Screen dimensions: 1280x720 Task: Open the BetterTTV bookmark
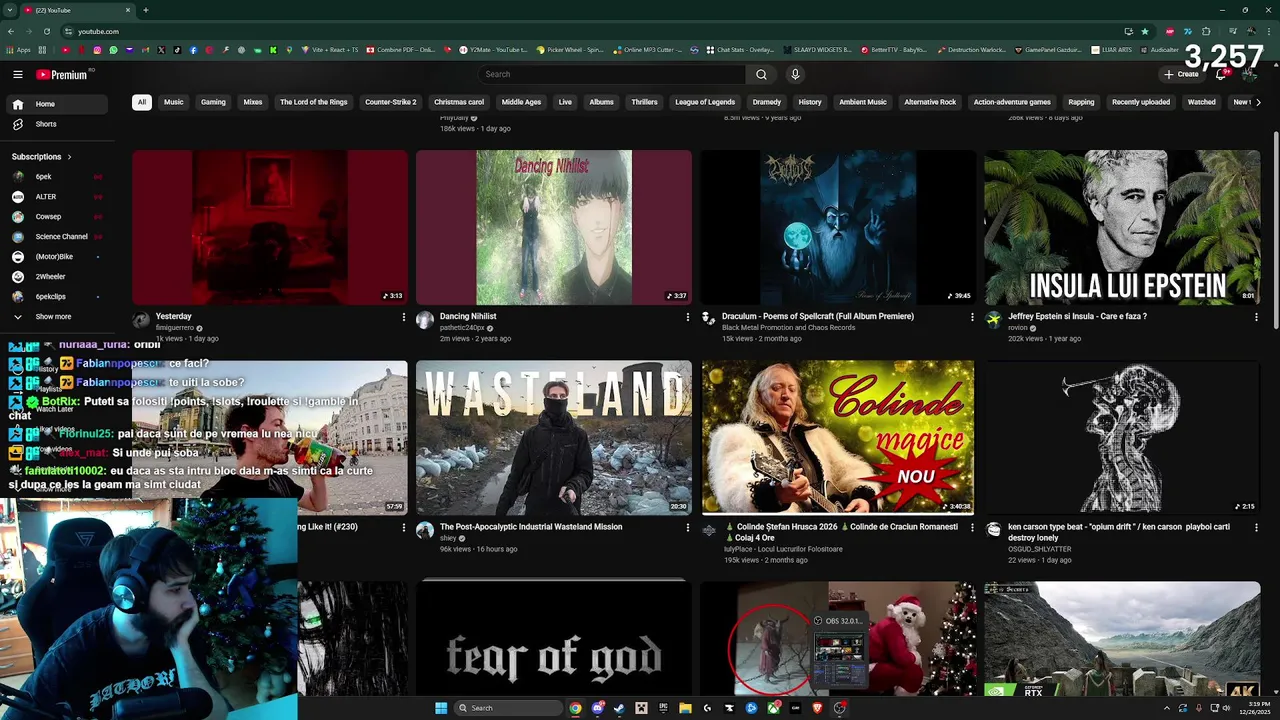(x=892, y=49)
